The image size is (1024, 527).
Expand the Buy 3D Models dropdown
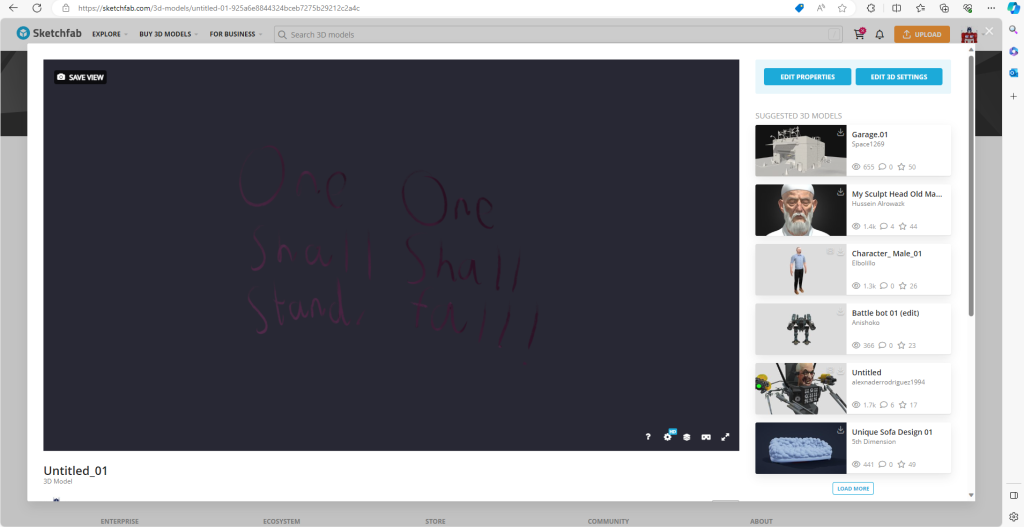pyautogui.click(x=168, y=34)
